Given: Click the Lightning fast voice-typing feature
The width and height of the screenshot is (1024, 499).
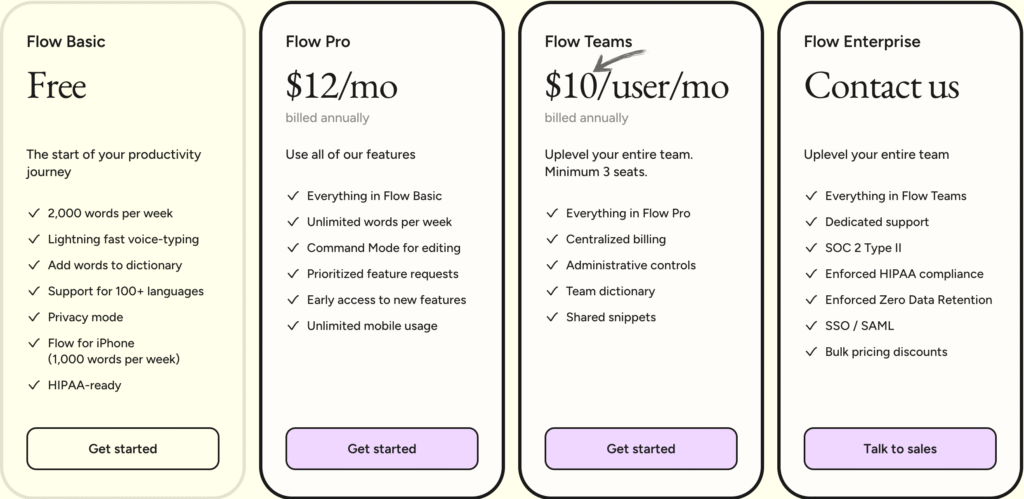Looking at the screenshot, I should pos(123,239).
